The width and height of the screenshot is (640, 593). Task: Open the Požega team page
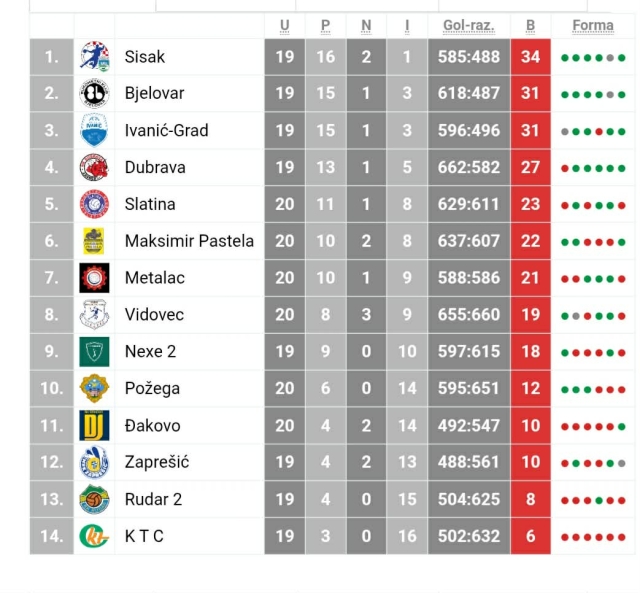pyautogui.click(x=152, y=388)
